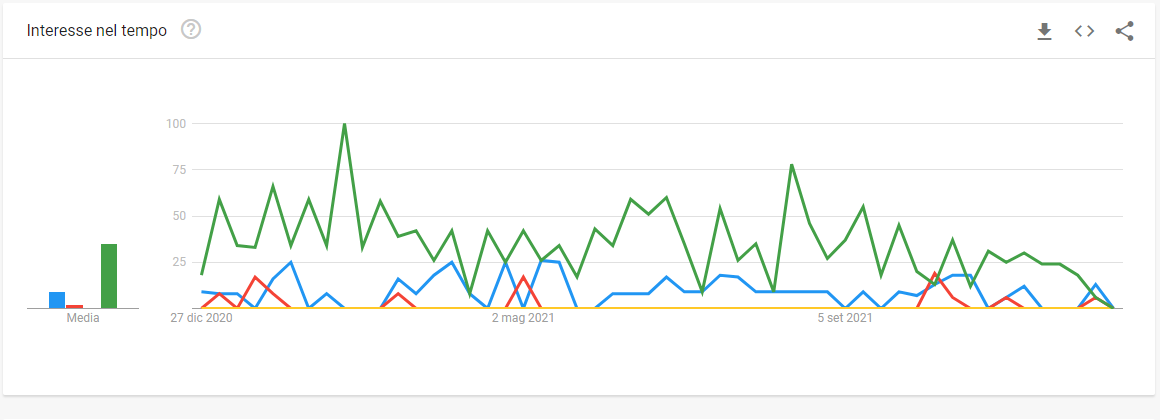Click the "Media" label under bars
Image resolution: width=1160 pixels, height=420 pixels.
click(83, 319)
